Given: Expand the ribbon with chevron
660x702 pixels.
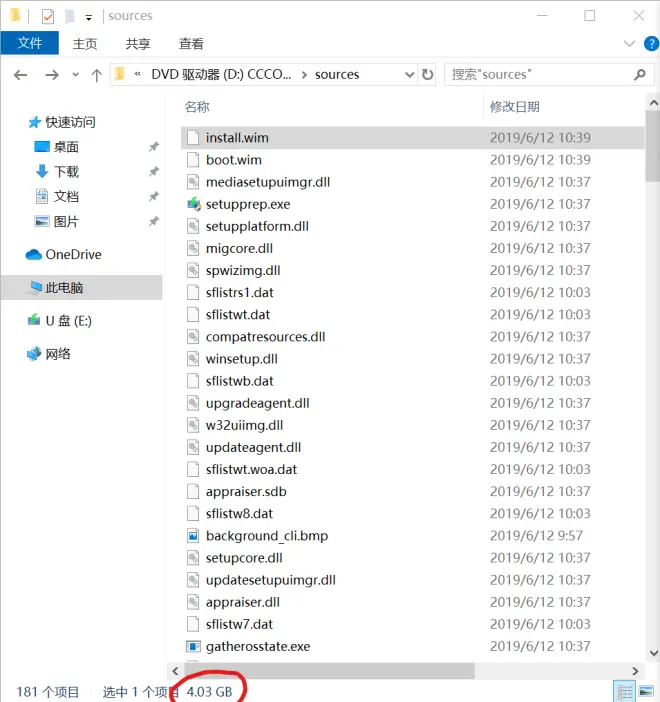Looking at the screenshot, I should [629, 43].
